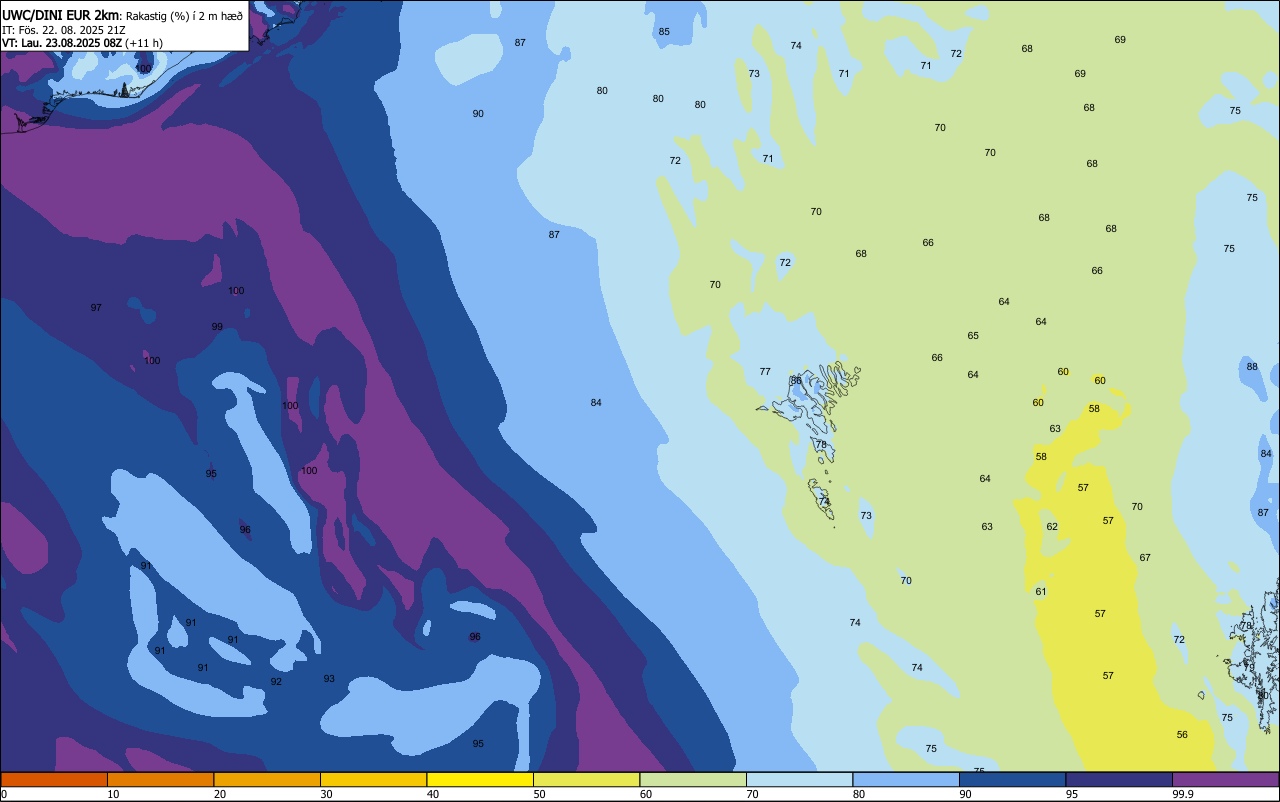Viewport: 1280px width, 802px height.
Task: Select the humidity value 65 on the map
Action: coord(973,336)
